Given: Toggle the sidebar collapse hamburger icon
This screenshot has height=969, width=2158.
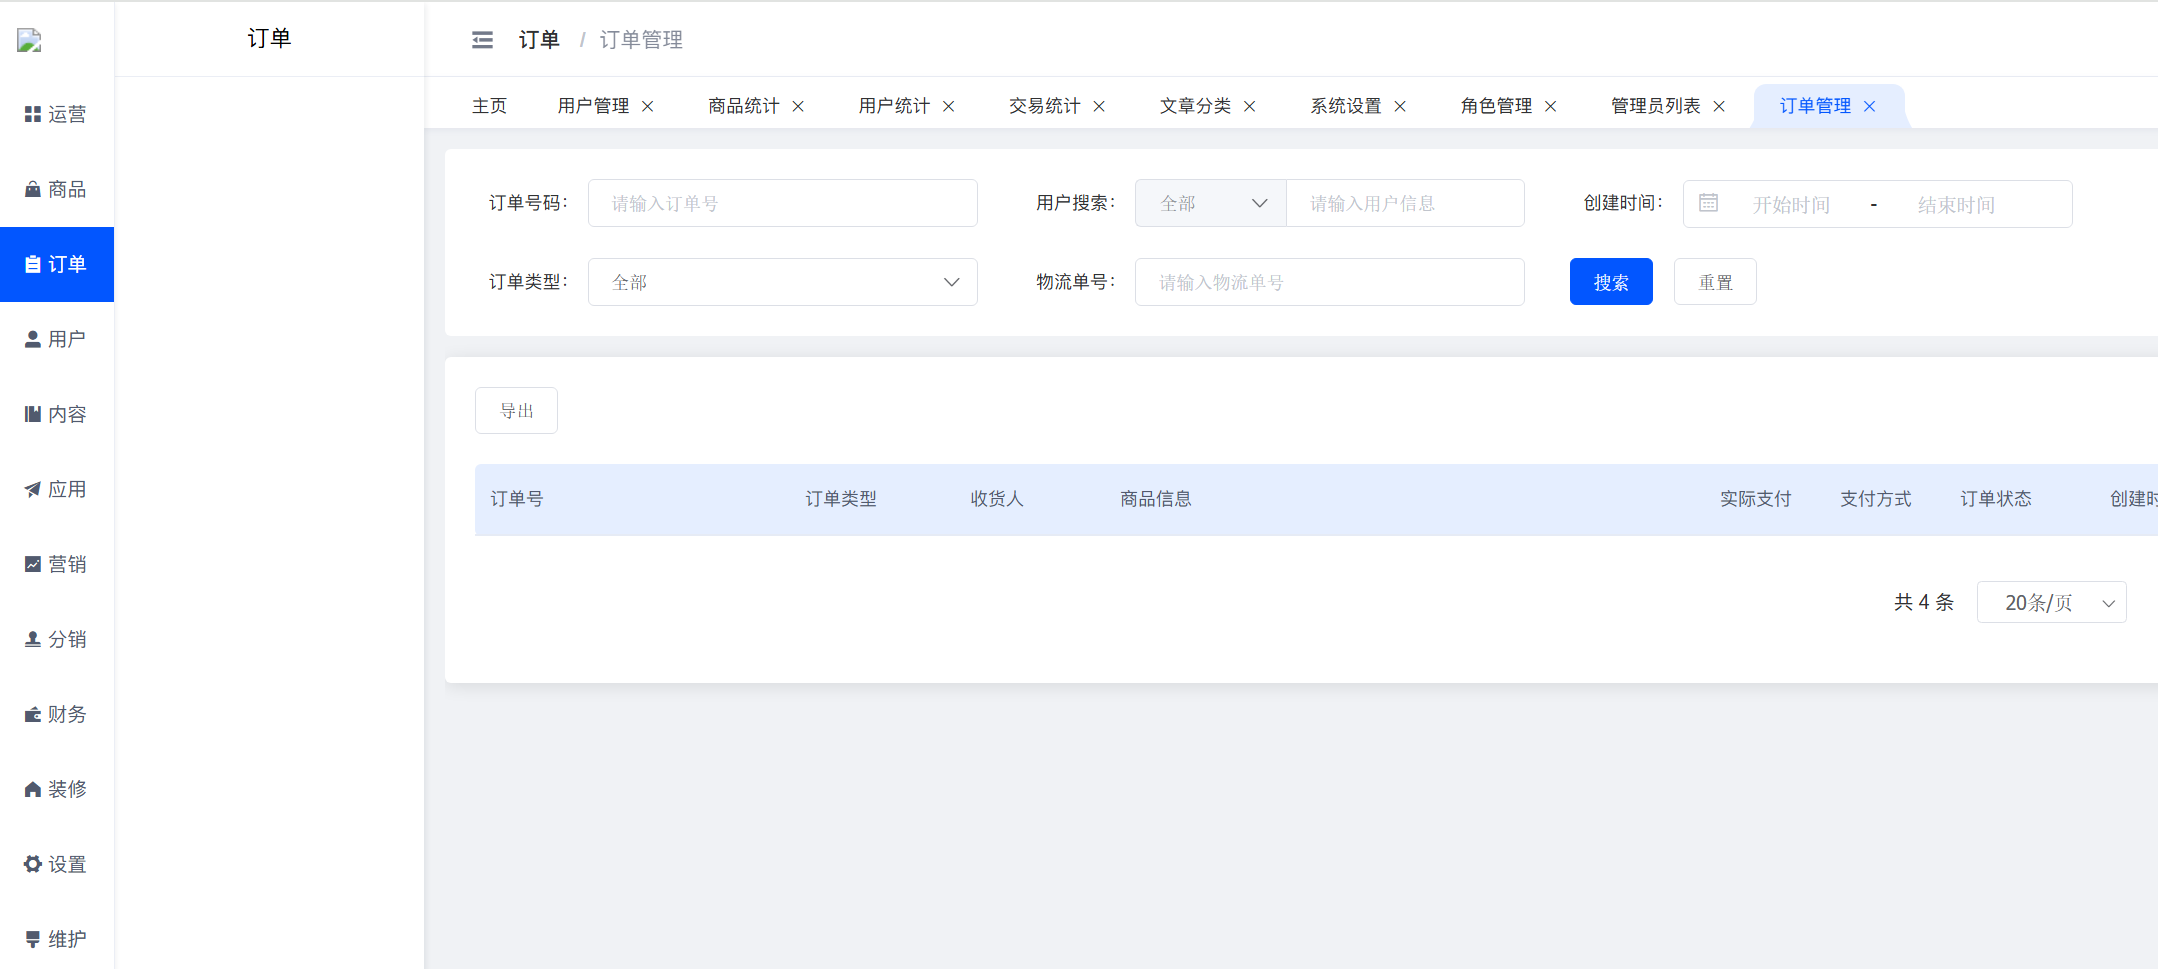Looking at the screenshot, I should pyautogui.click(x=482, y=40).
